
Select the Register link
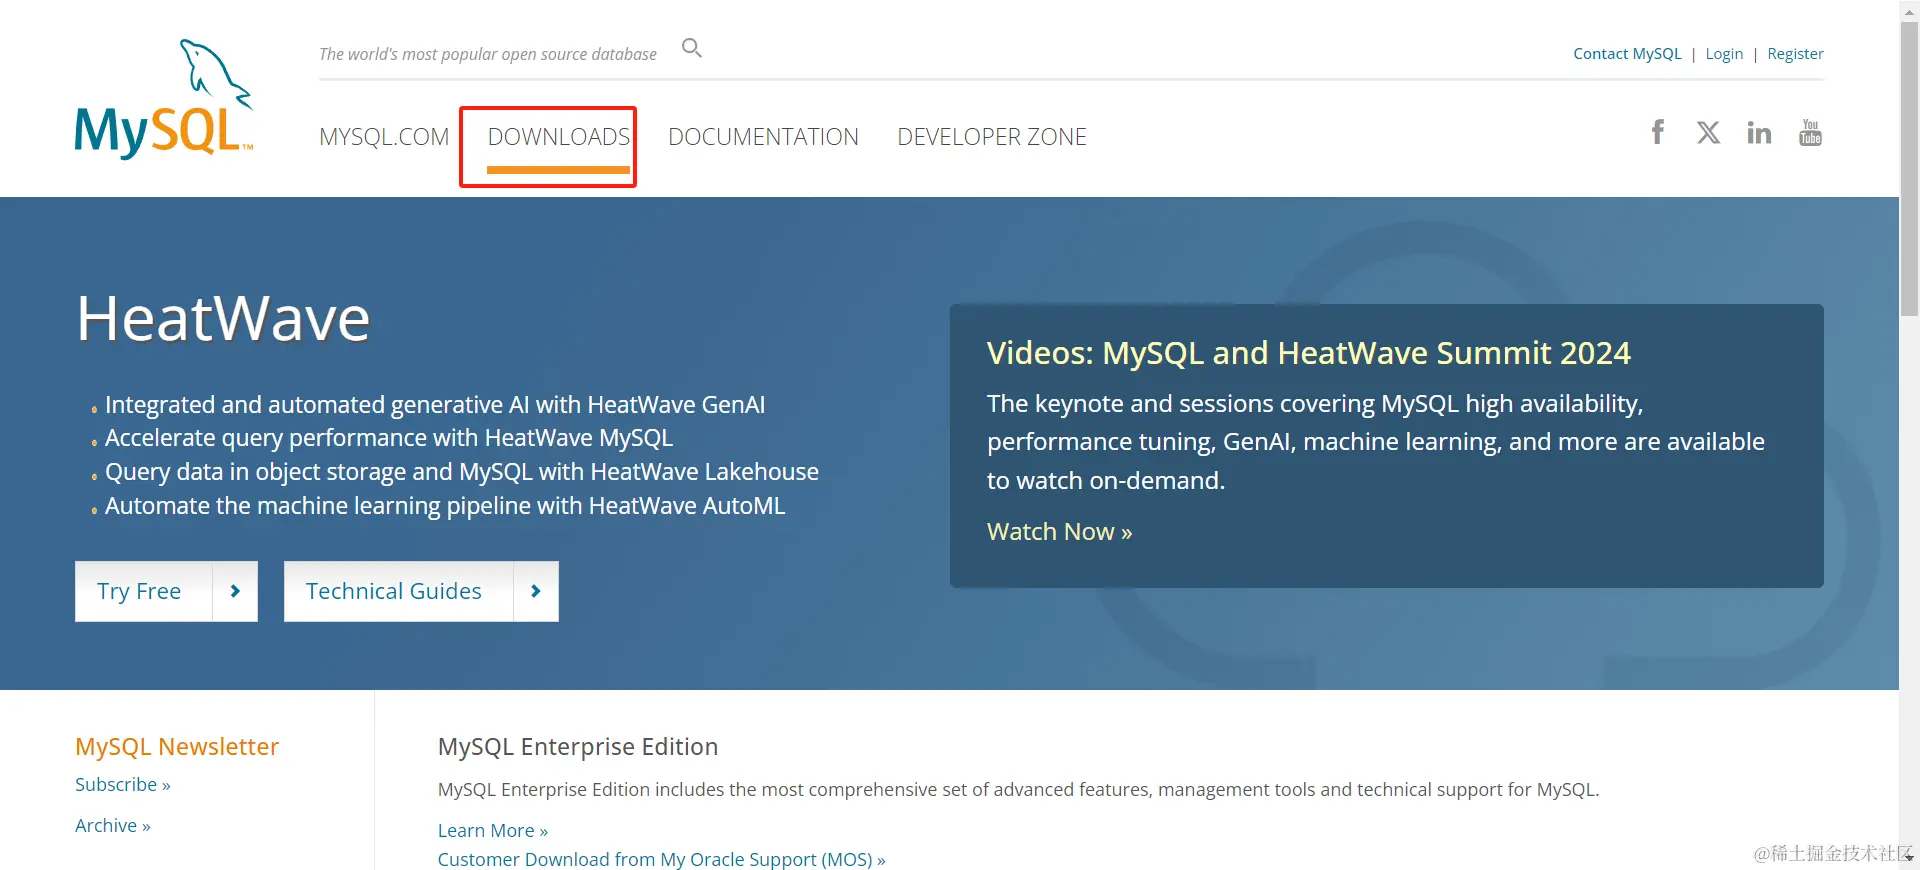tap(1795, 54)
